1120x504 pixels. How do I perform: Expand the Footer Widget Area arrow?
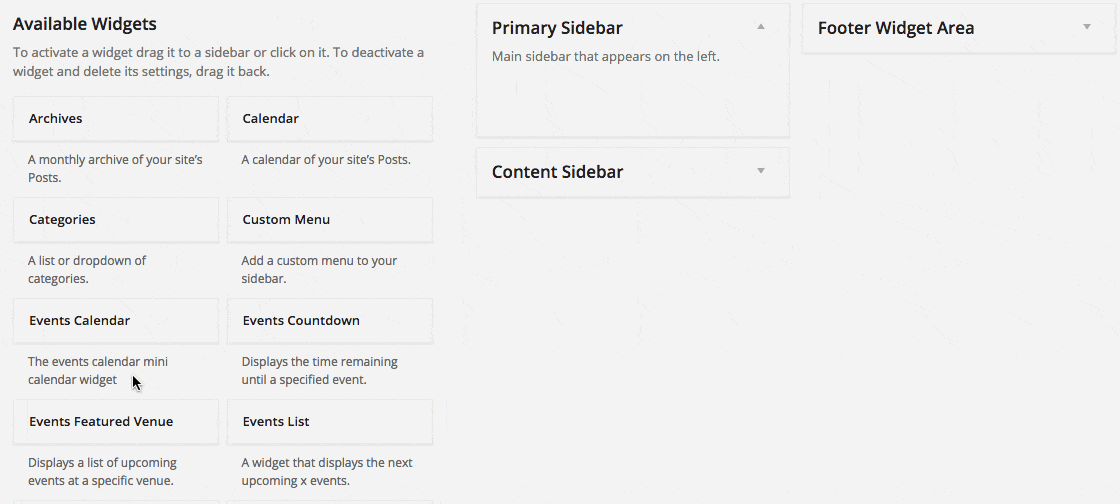(1086, 27)
